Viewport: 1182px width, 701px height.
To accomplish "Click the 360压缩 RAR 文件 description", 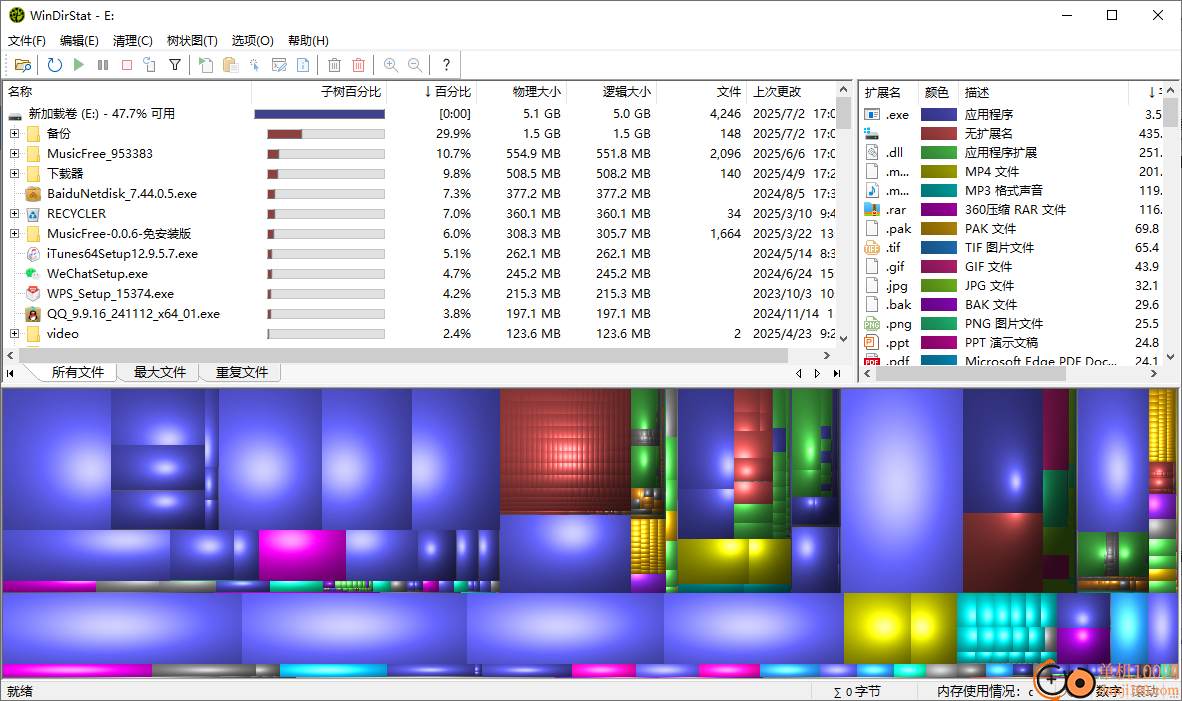I will (1015, 210).
